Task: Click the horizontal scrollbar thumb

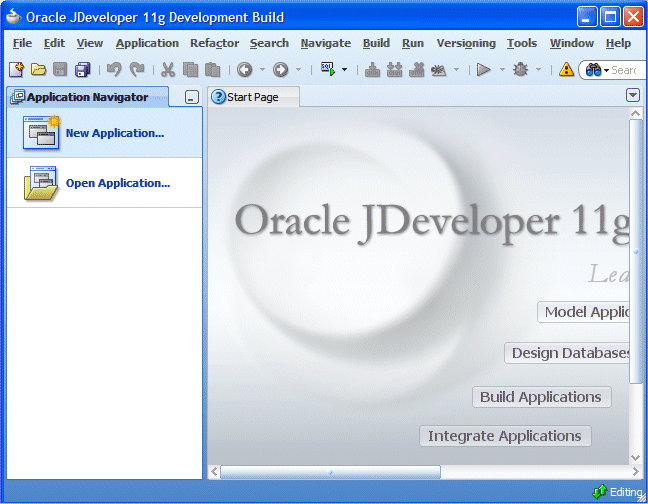Action: click(x=330, y=471)
